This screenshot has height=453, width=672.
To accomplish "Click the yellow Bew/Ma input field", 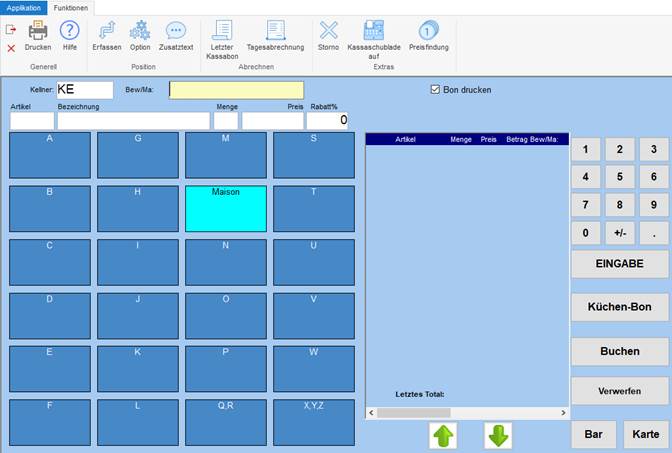I will pyautogui.click(x=235, y=90).
